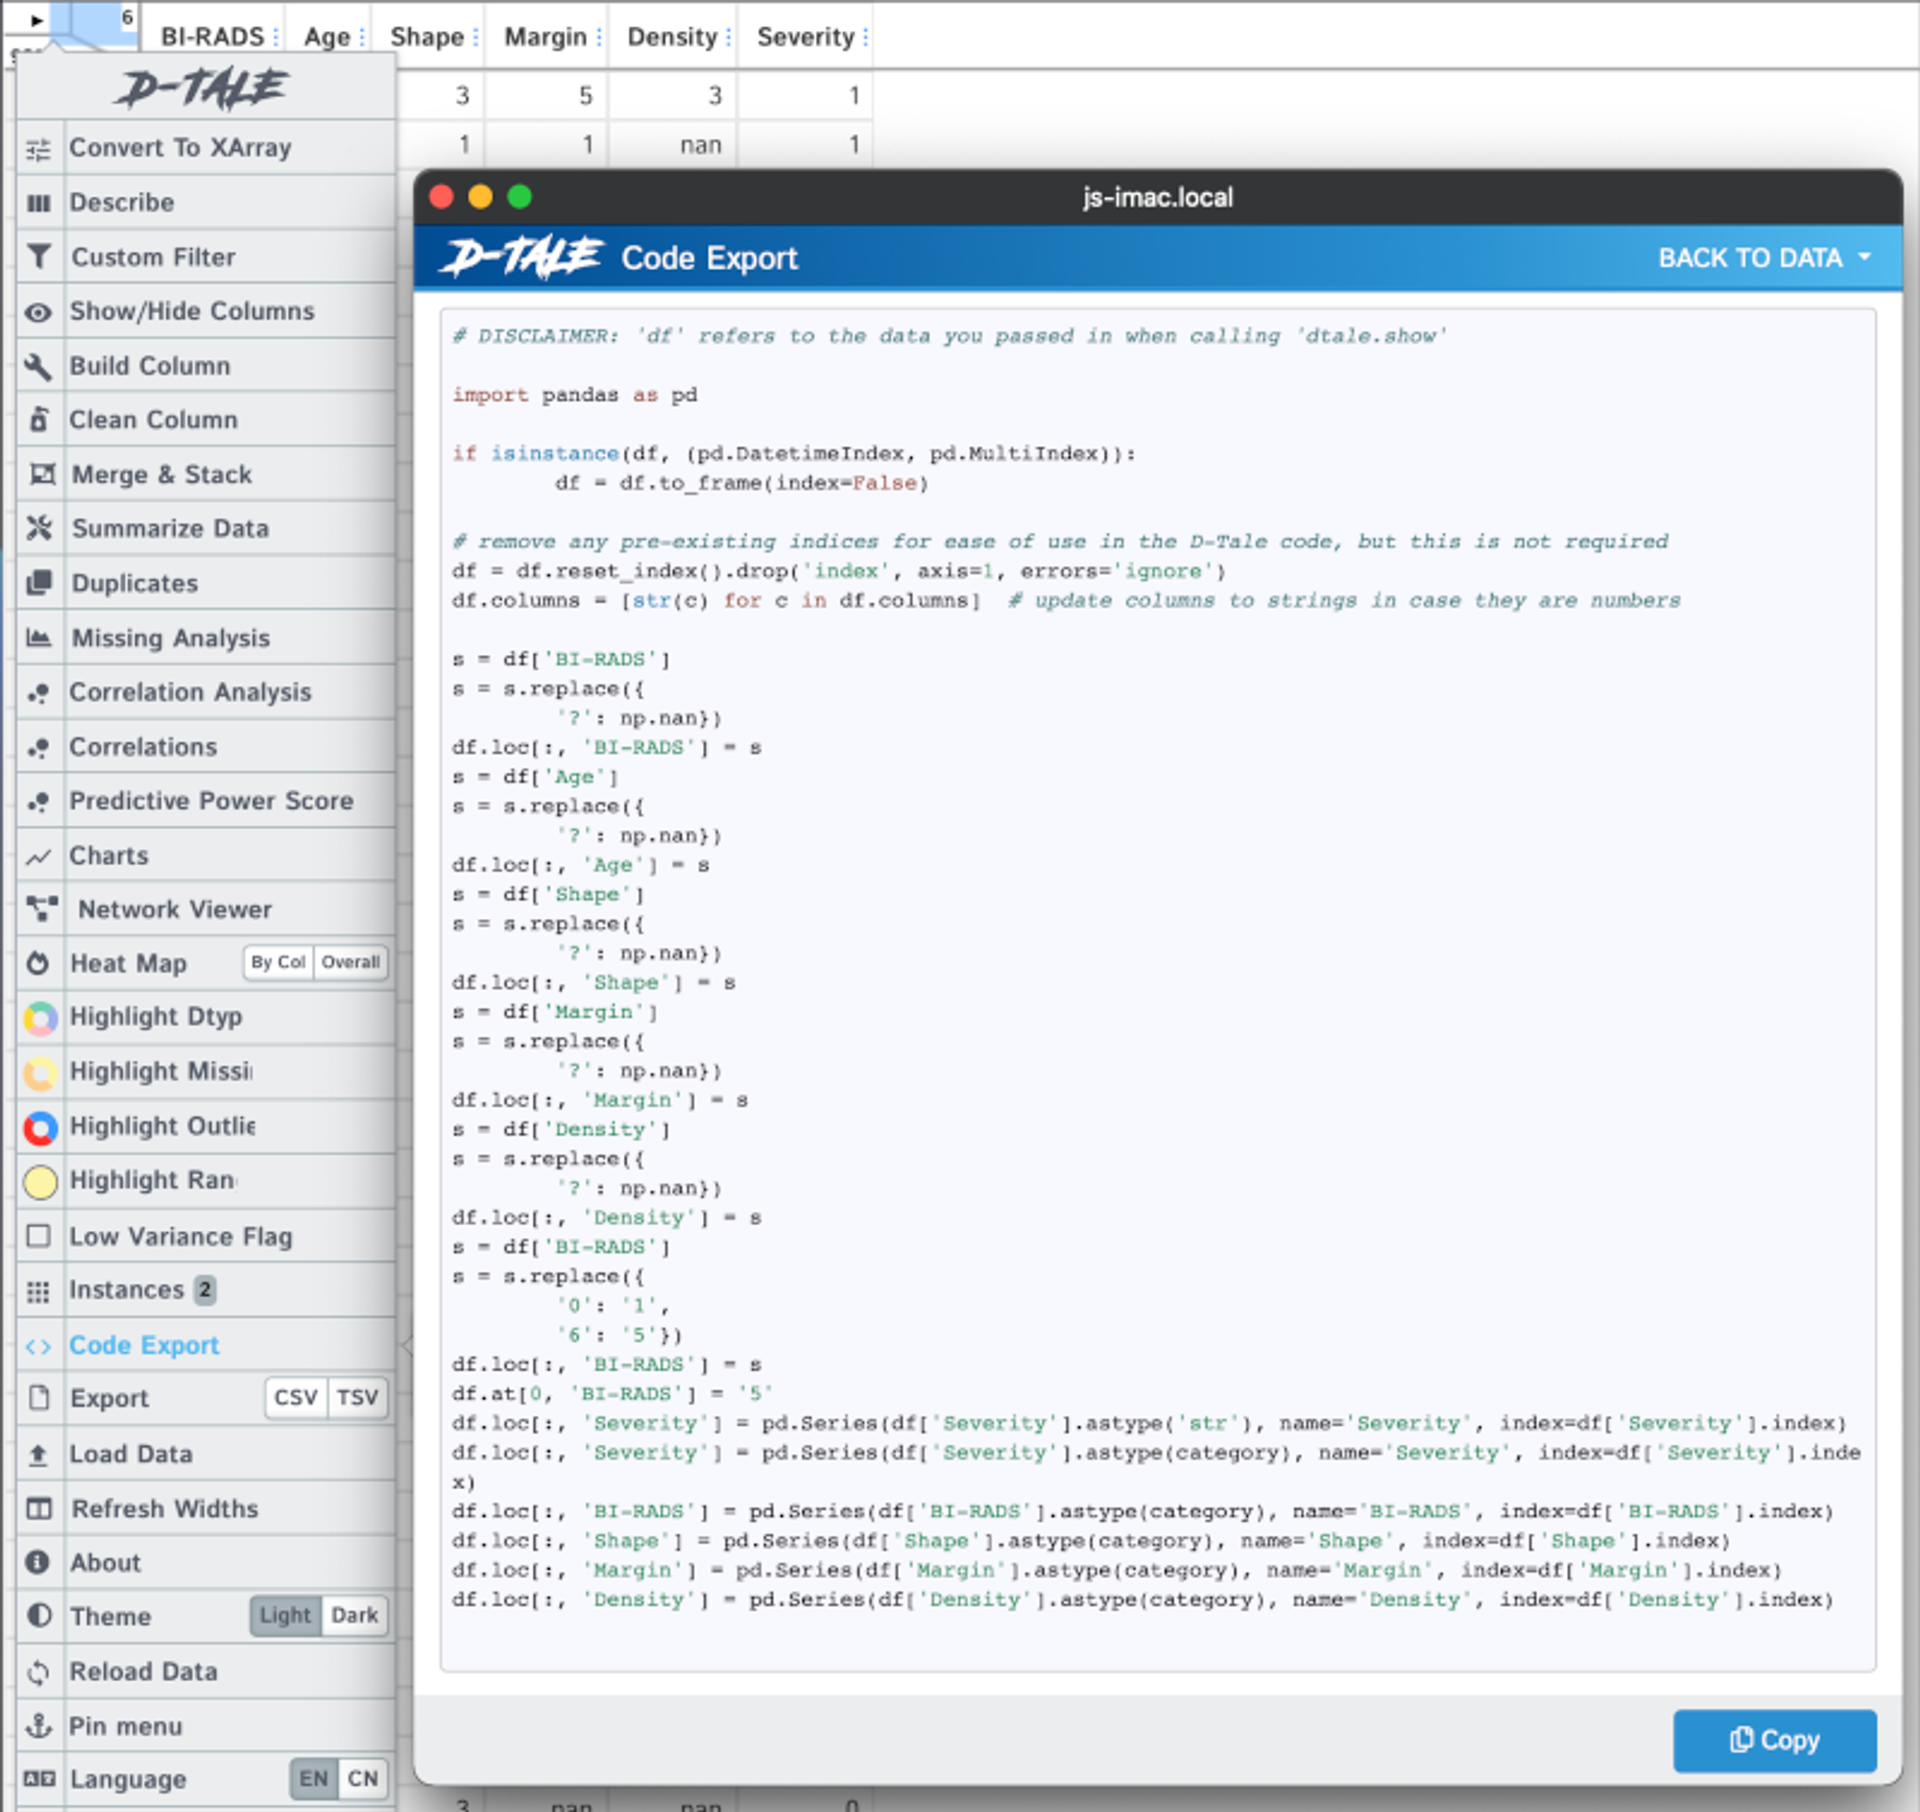Click the Instances grid icon
The height and width of the screenshot is (1812, 1920).
(x=38, y=1292)
